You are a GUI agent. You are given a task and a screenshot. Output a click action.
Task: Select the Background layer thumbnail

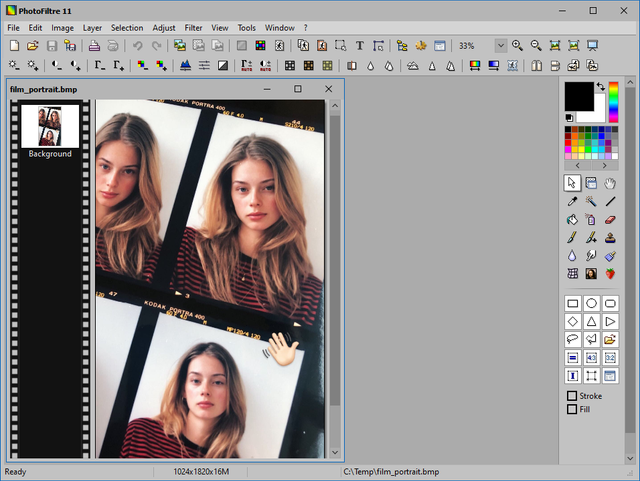(x=50, y=127)
